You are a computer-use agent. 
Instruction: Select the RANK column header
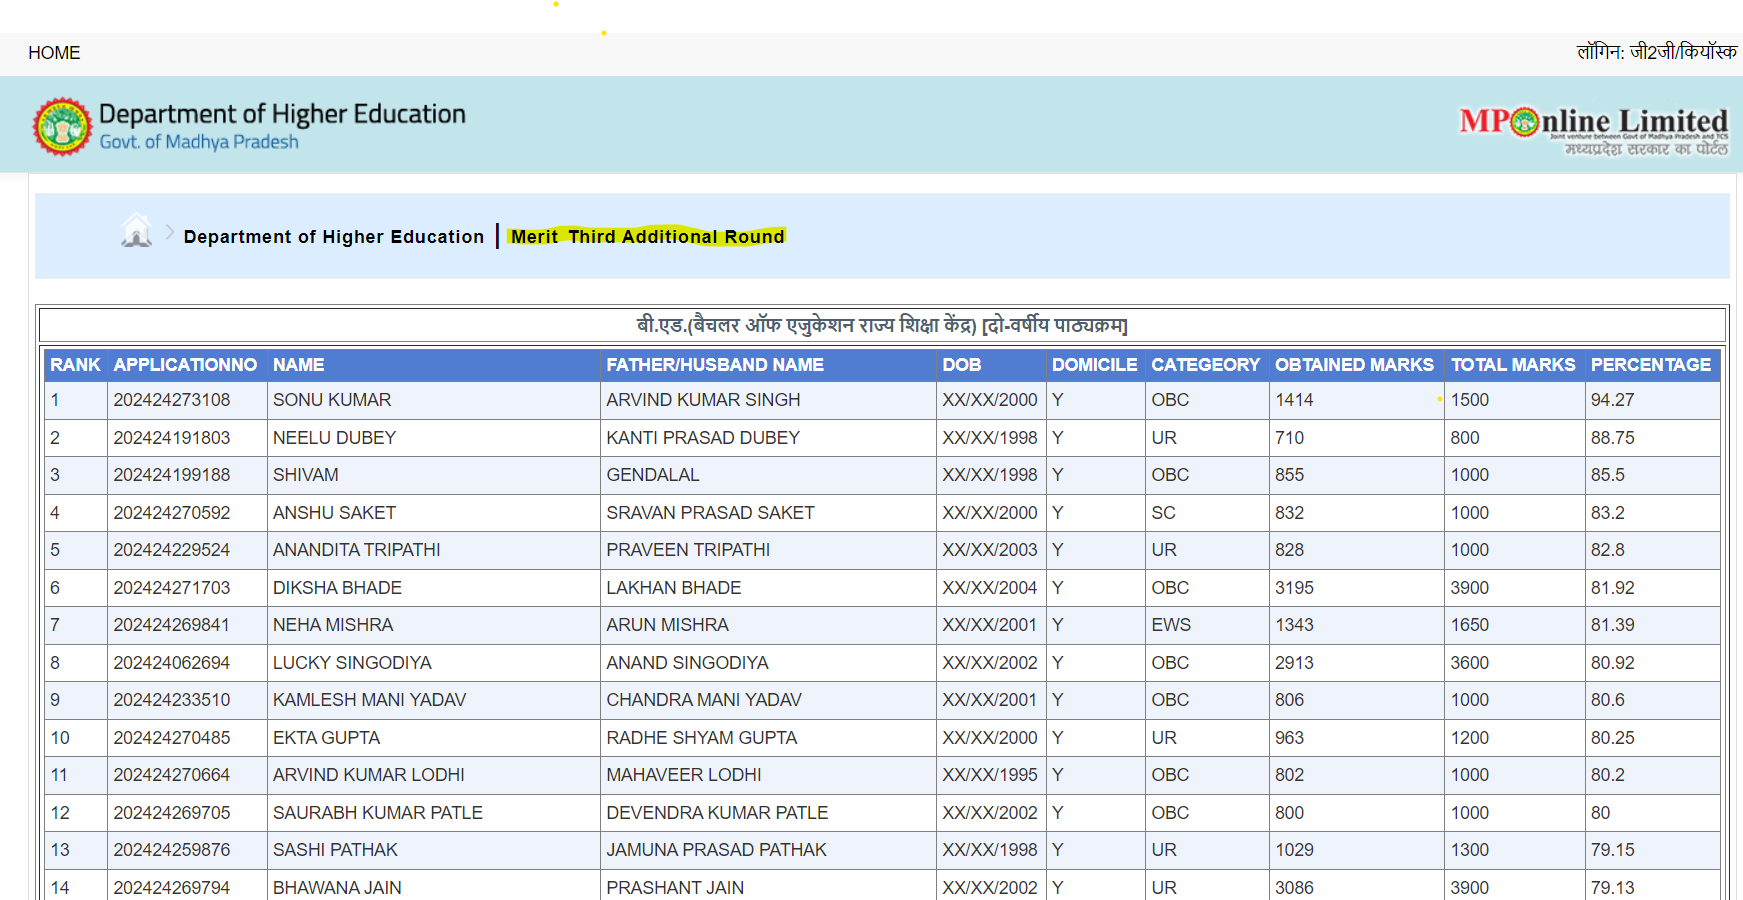click(x=76, y=365)
